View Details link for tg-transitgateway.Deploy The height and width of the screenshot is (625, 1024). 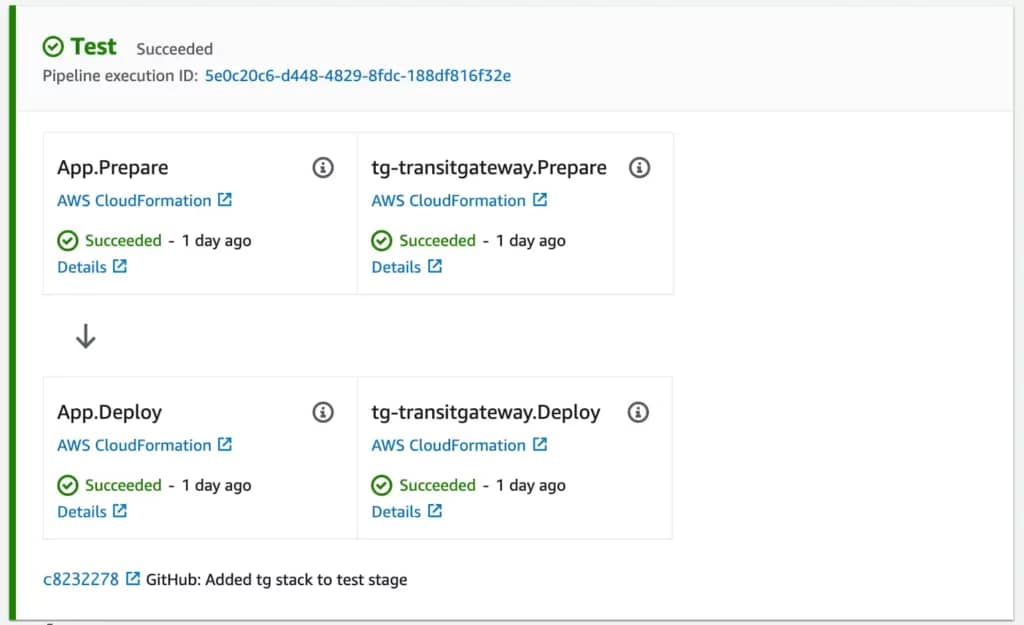(x=396, y=511)
